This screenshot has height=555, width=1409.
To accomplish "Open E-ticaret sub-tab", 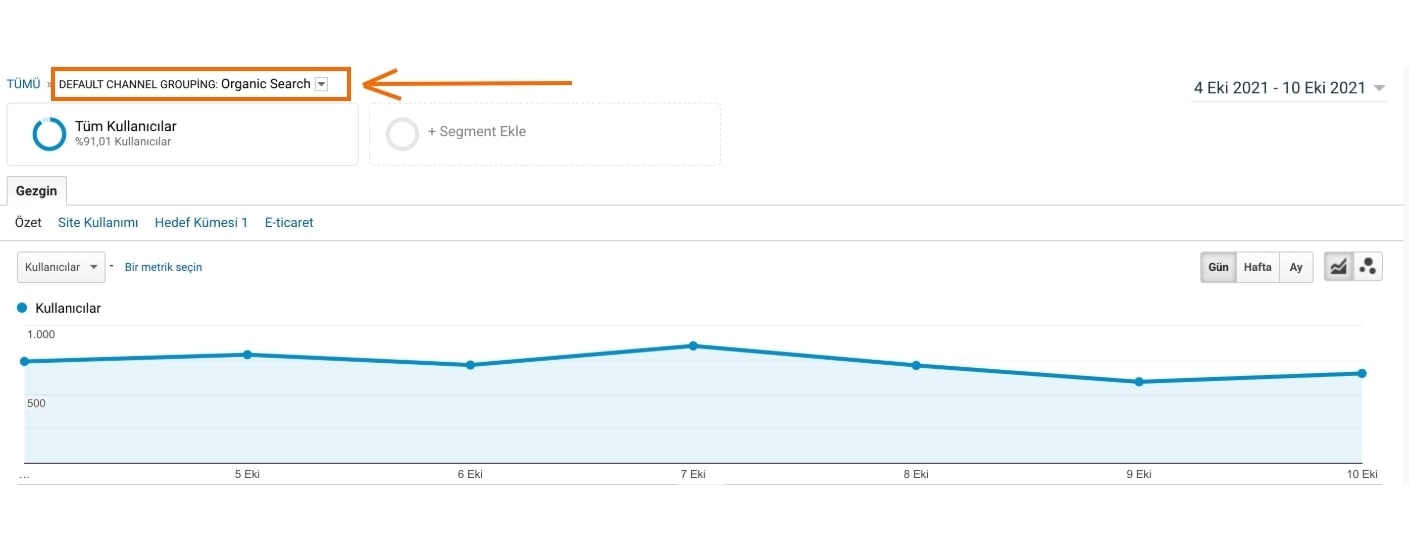I will click(x=289, y=223).
